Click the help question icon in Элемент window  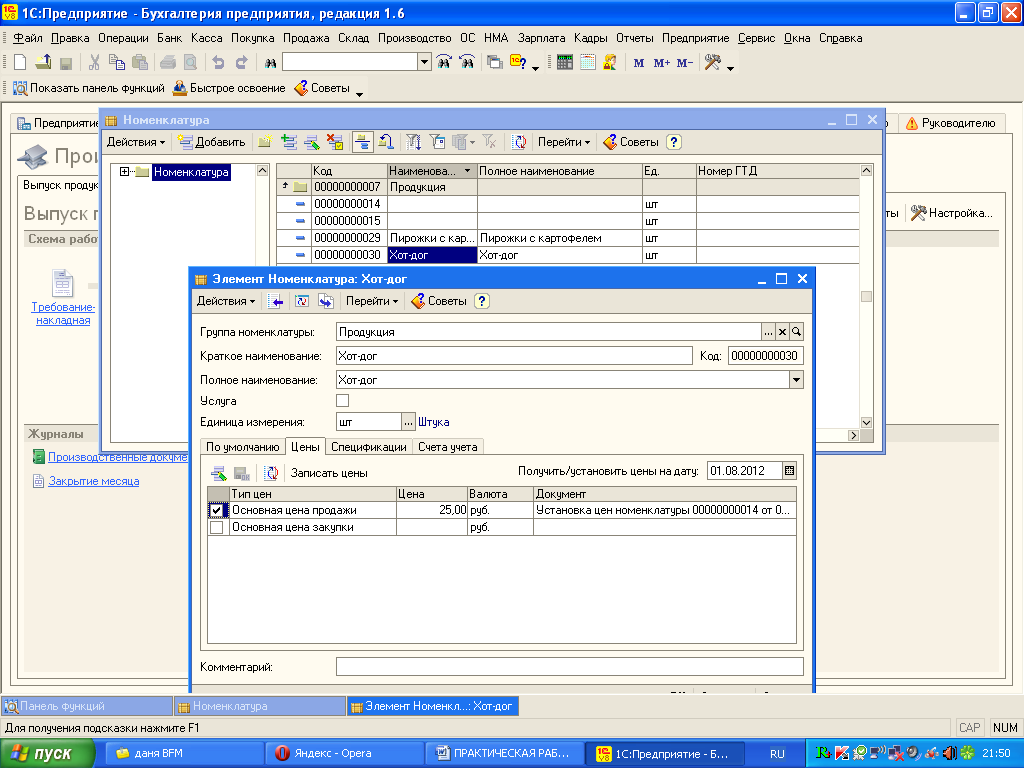[482, 301]
